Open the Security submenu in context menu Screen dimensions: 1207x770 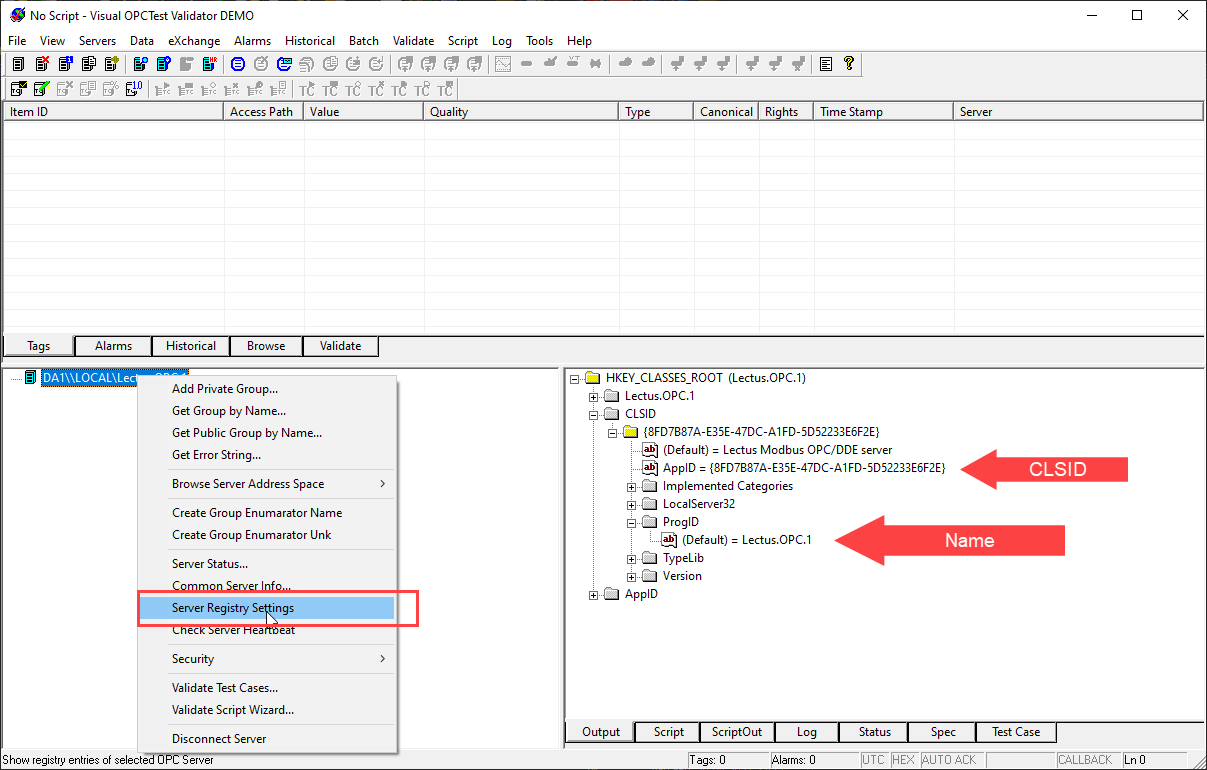[x=267, y=659]
